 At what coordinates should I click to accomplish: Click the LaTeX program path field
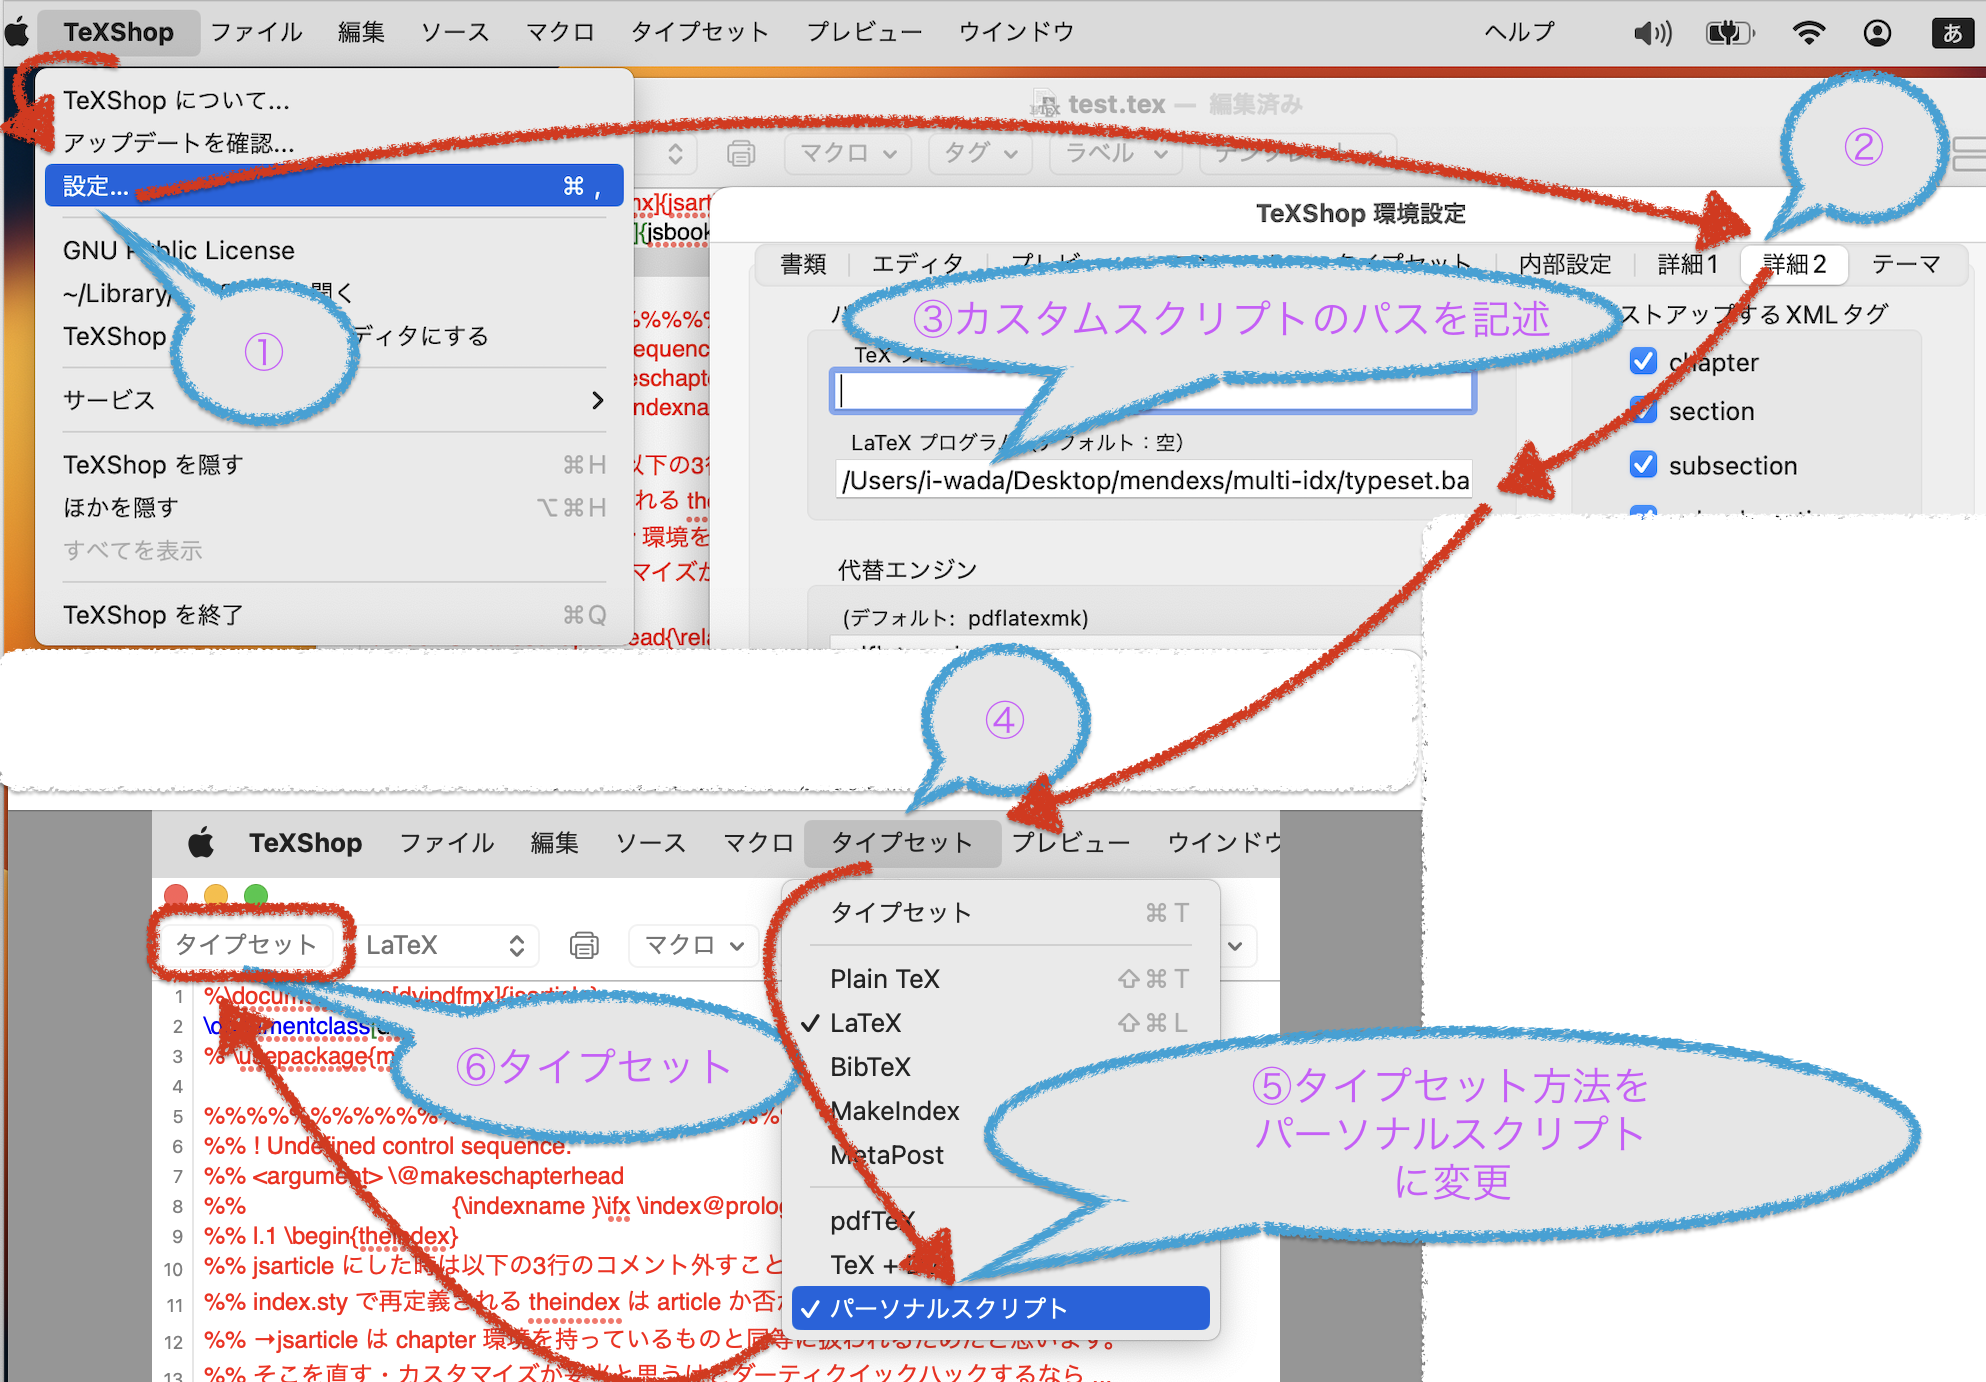pos(1153,481)
